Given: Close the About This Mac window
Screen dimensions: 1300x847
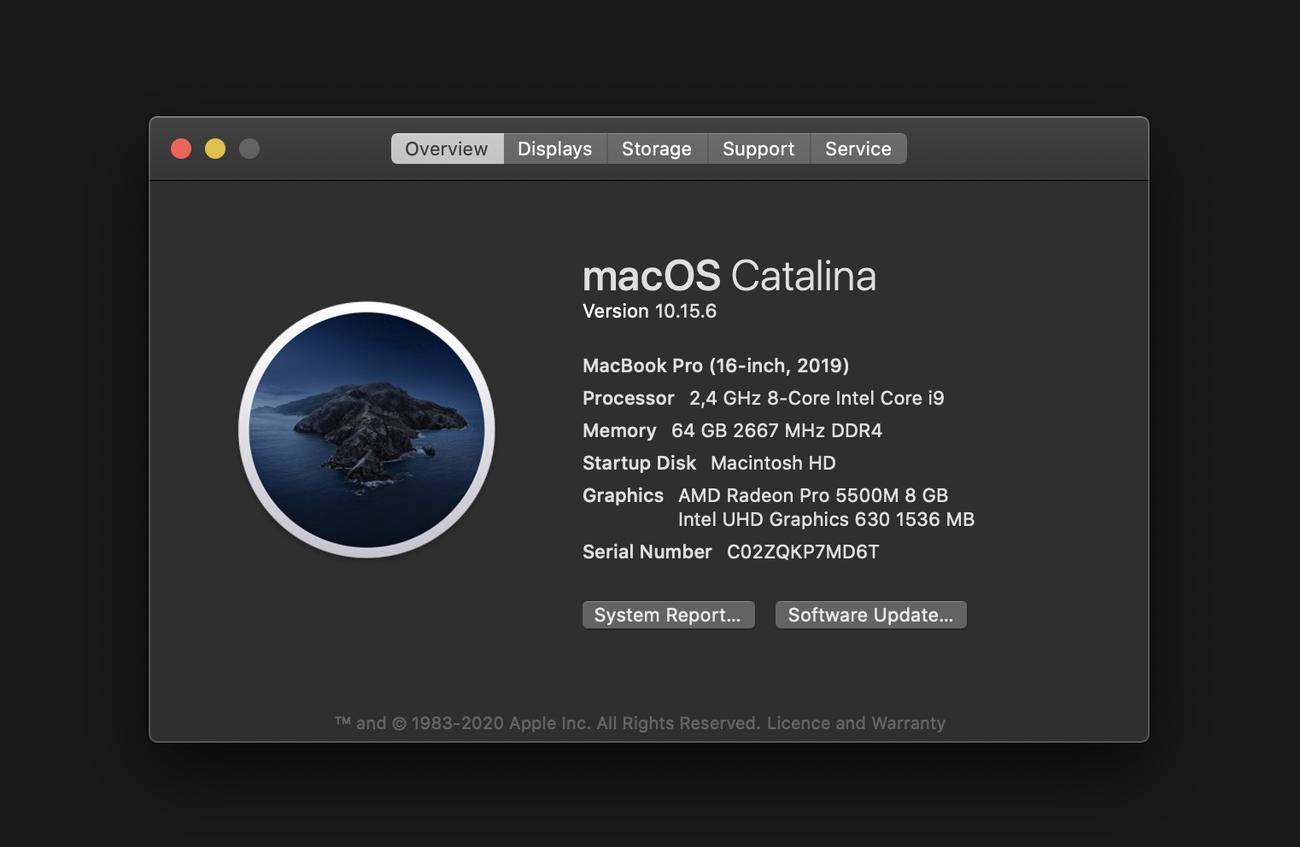Looking at the screenshot, I should pyautogui.click(x=181, y=149).
